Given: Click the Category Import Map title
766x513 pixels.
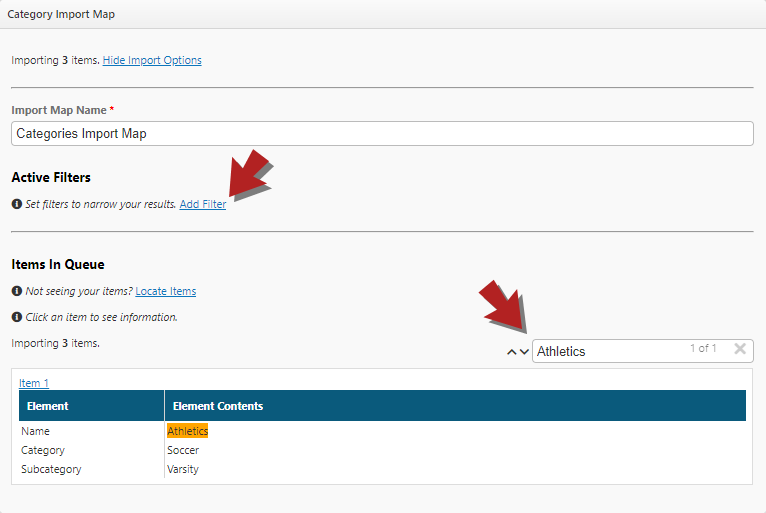Looking at the screenshot, I should (x=61, y=14).
